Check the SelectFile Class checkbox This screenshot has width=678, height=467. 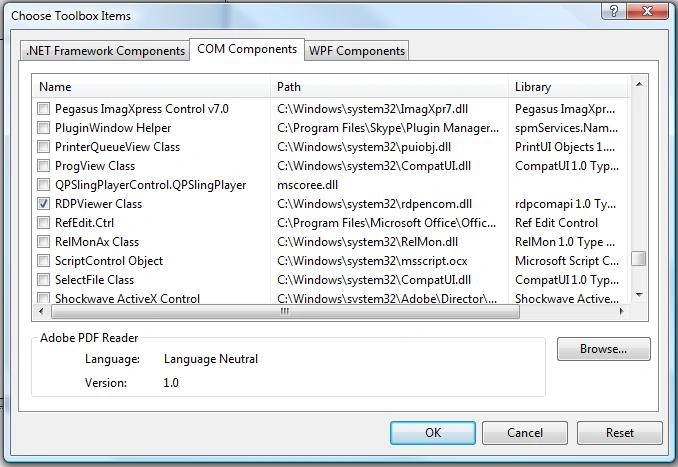click(43, 280)
